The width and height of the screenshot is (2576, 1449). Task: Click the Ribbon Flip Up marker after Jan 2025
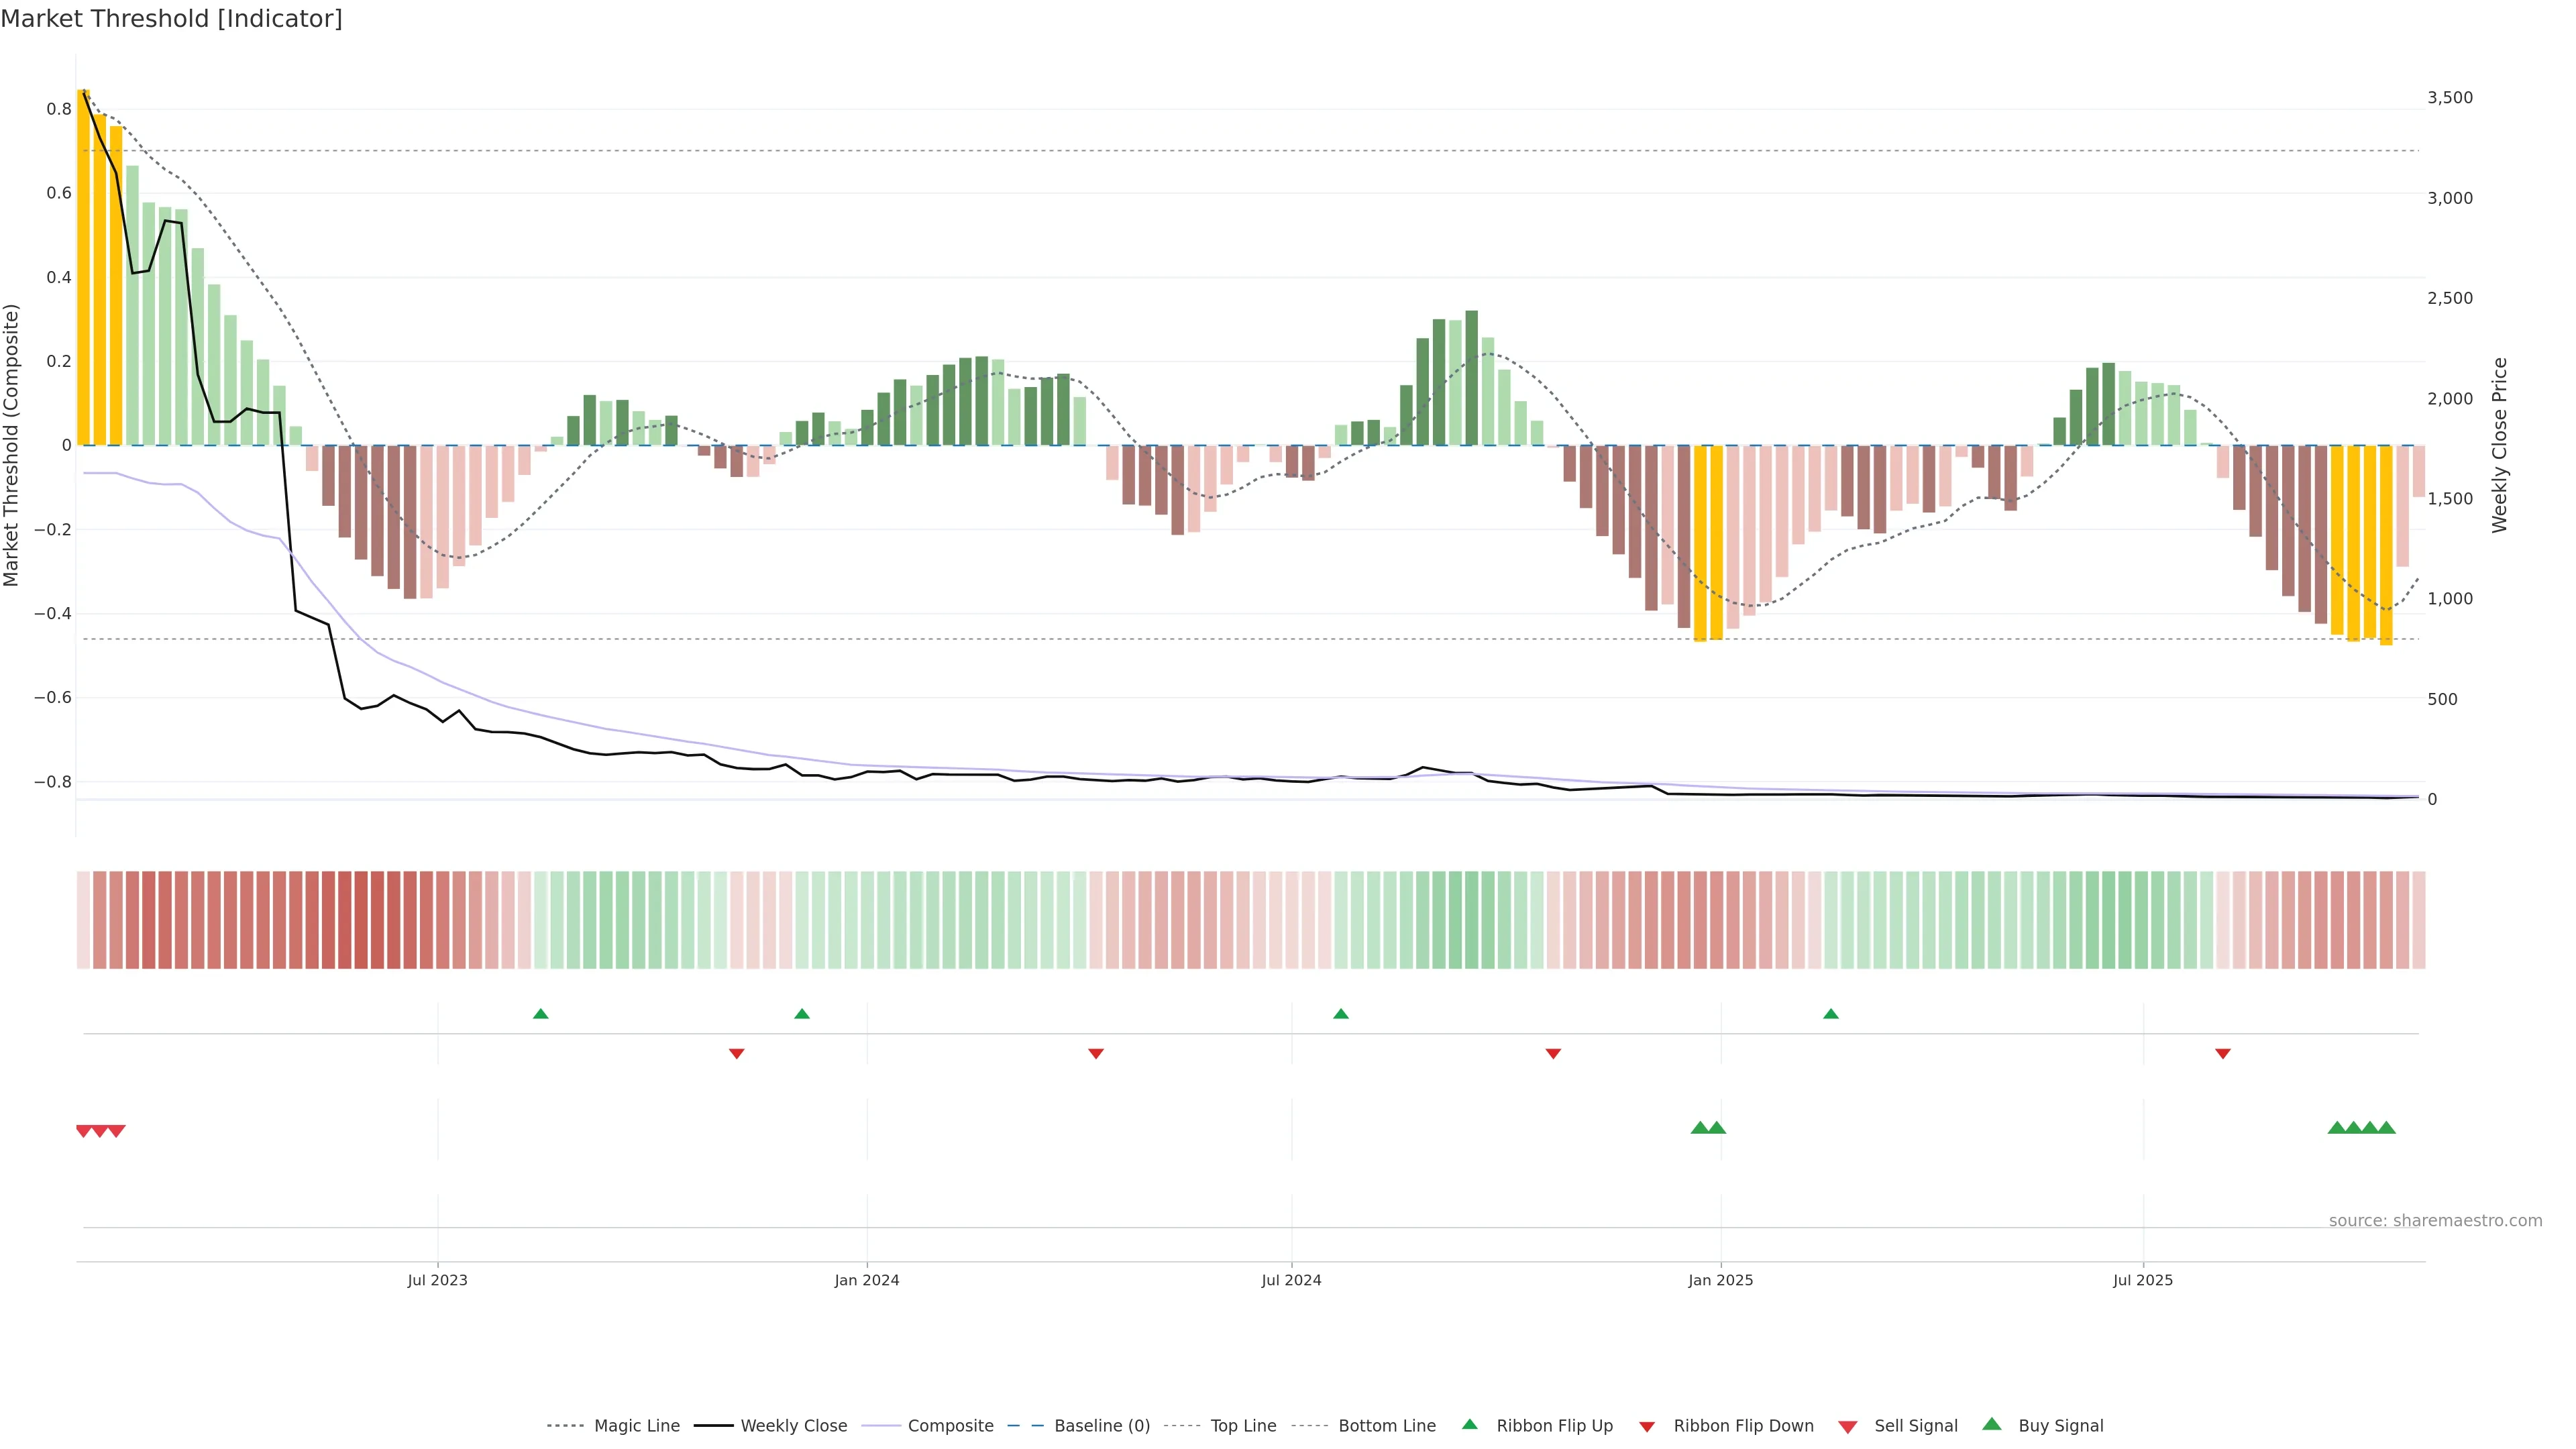point(1831,1014)
